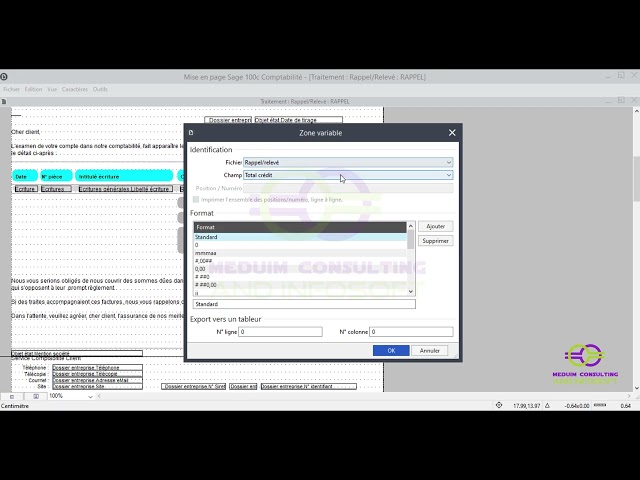Click the 'Dossier entreprise N° identifiant' field

[x=309, y=386]
